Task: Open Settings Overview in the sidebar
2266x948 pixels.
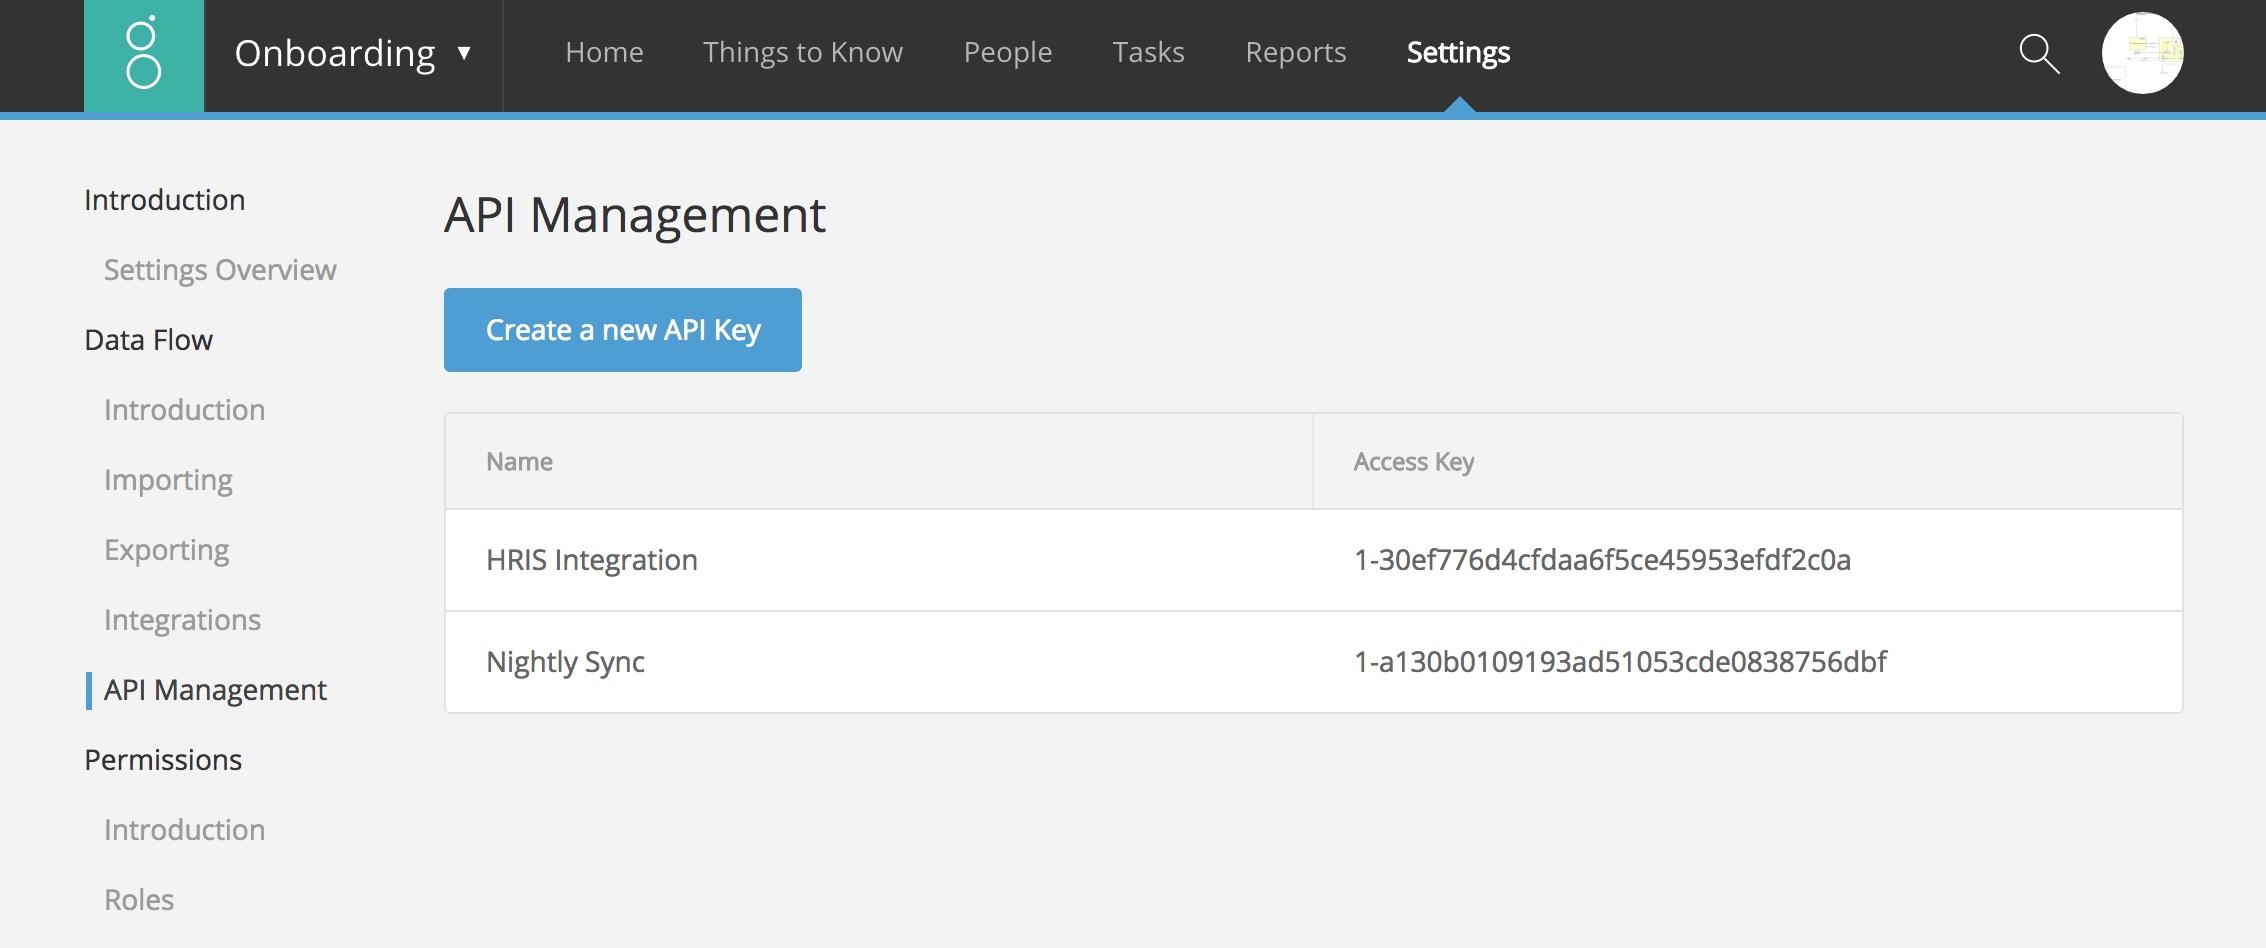Action: [220, 270]
